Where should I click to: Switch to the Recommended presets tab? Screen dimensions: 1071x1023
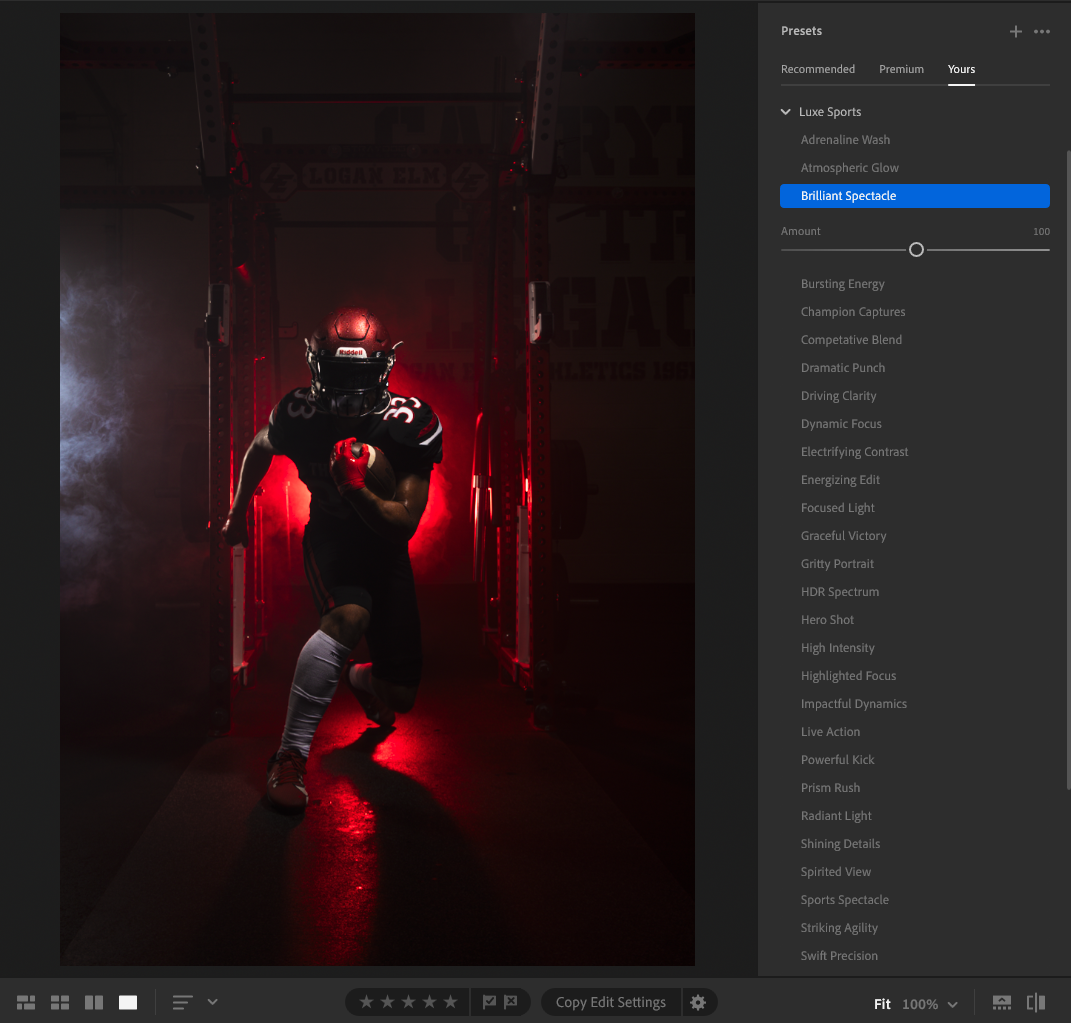coord(818,69)
